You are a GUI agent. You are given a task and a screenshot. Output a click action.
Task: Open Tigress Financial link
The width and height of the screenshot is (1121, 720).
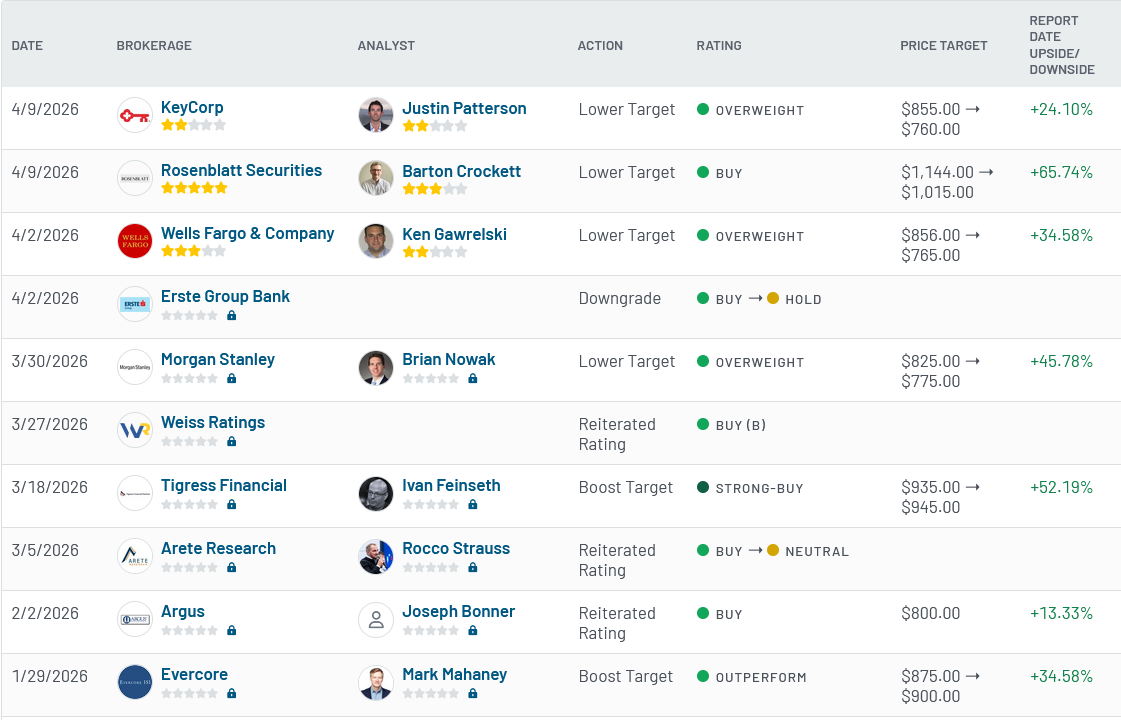(224, 485)
